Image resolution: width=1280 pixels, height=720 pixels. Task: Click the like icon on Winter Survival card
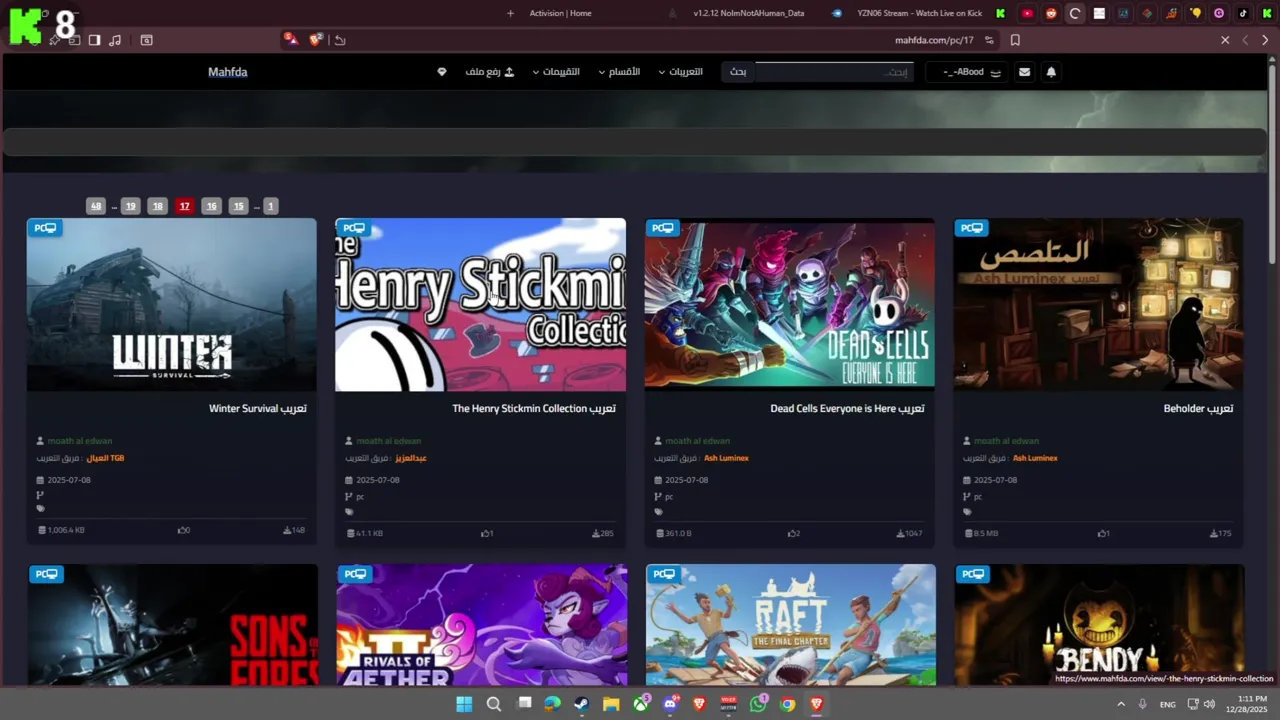click(181, 530)
